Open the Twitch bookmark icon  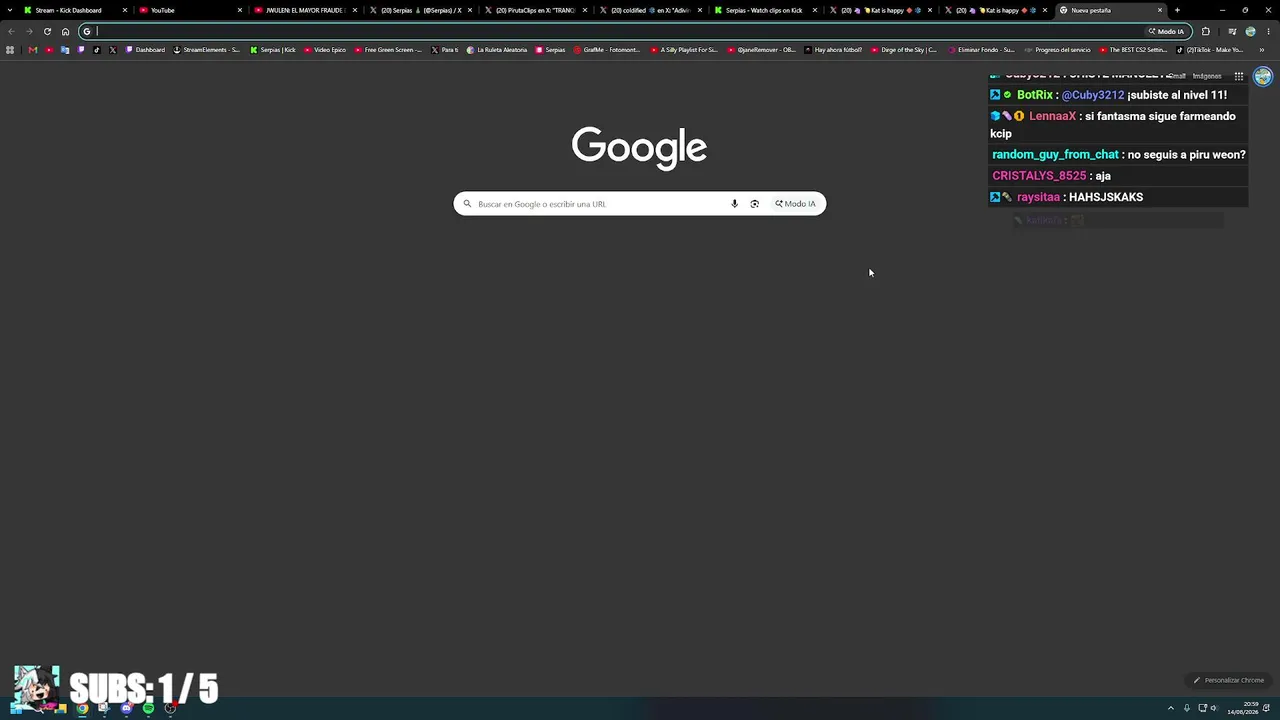(81, 50)
